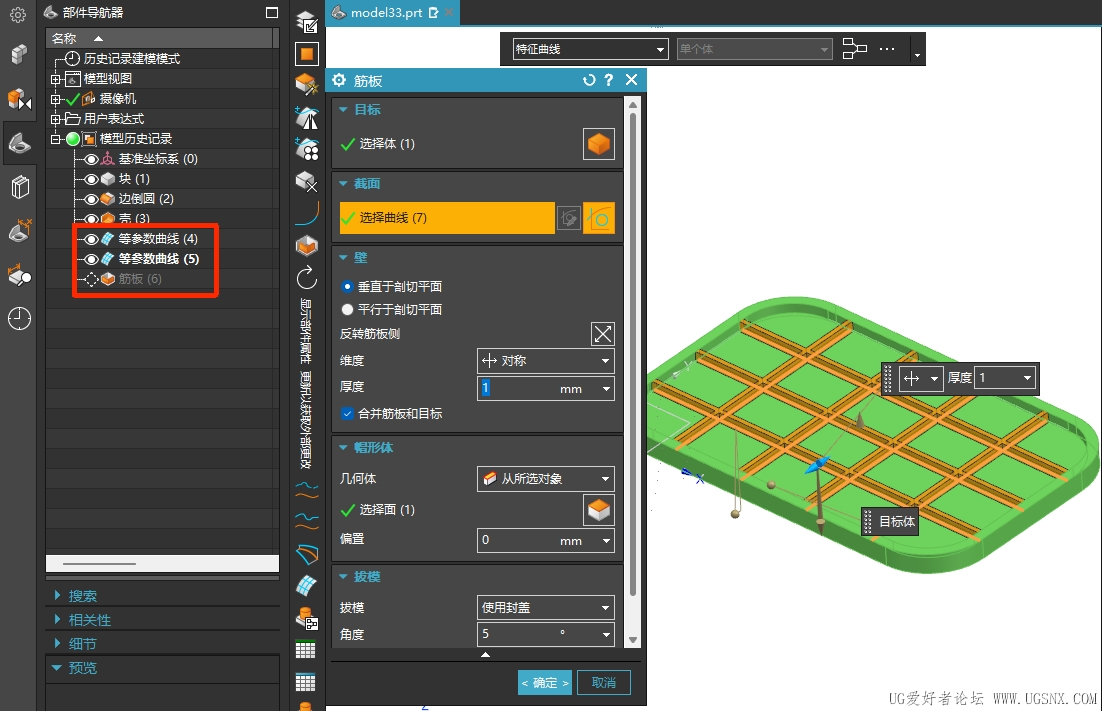Screen dimensions: 1102x711
Task: Select 'Parallel to cut plane' radio button
Action: (x=347, y=309)
